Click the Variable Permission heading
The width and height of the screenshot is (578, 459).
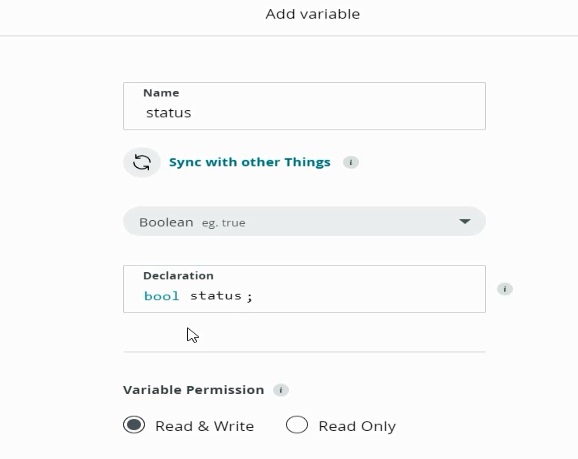tap(194, 390)
